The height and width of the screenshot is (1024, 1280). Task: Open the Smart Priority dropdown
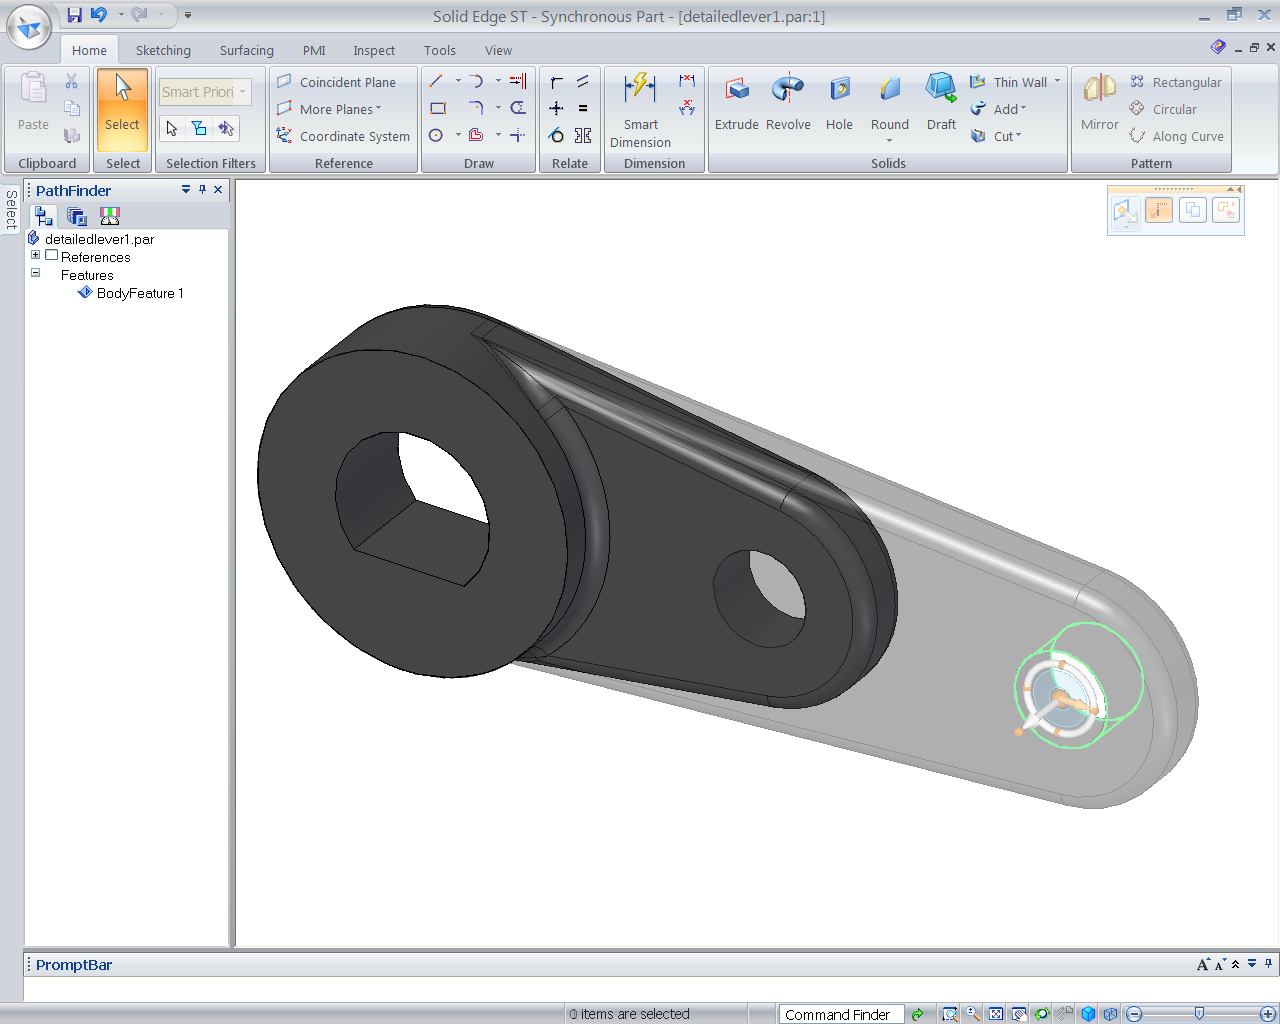click(243, 92)
